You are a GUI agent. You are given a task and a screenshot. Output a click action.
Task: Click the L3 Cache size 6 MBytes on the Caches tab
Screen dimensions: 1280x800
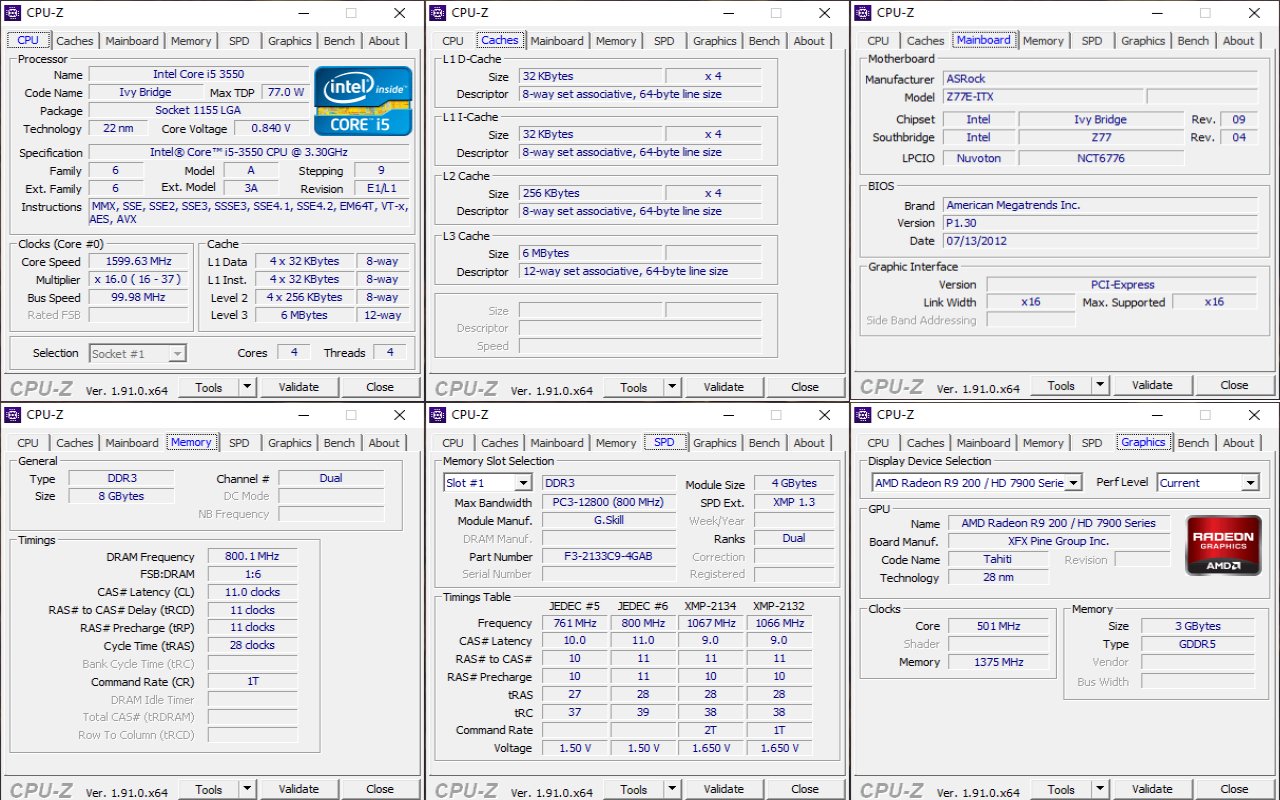tap(589, 253)
